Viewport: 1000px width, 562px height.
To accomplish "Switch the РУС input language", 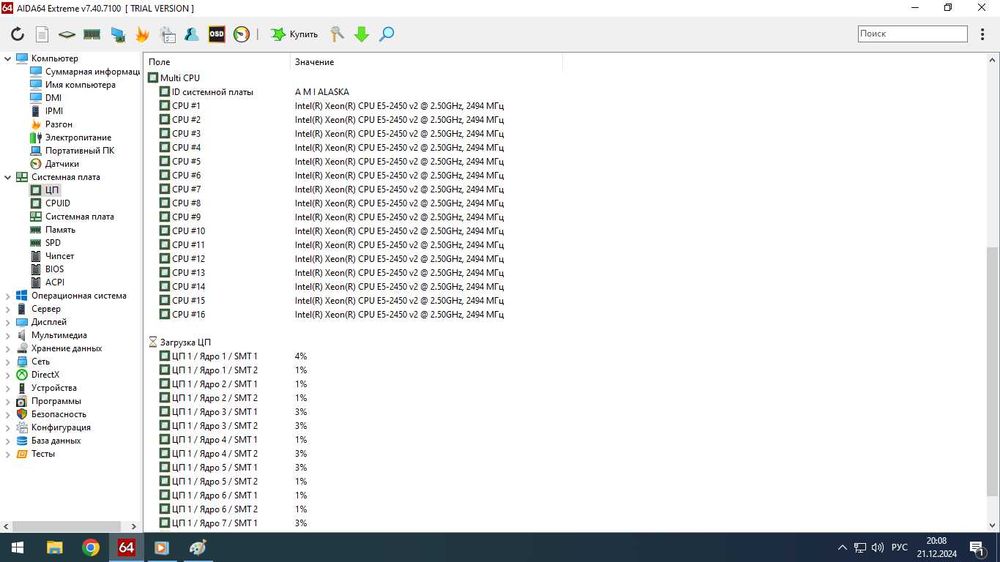I will [899, 547].
